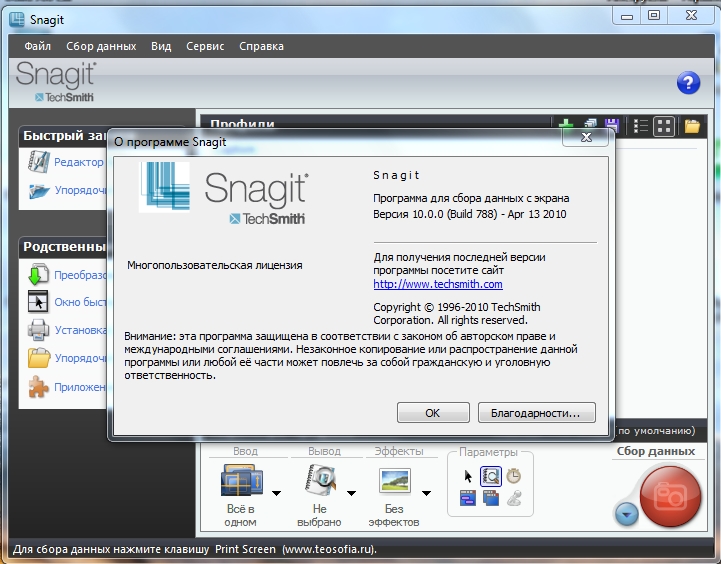Click the Многопользовательская лицензия text
This screenshot has width=721, height=564.
coord(215,265)
